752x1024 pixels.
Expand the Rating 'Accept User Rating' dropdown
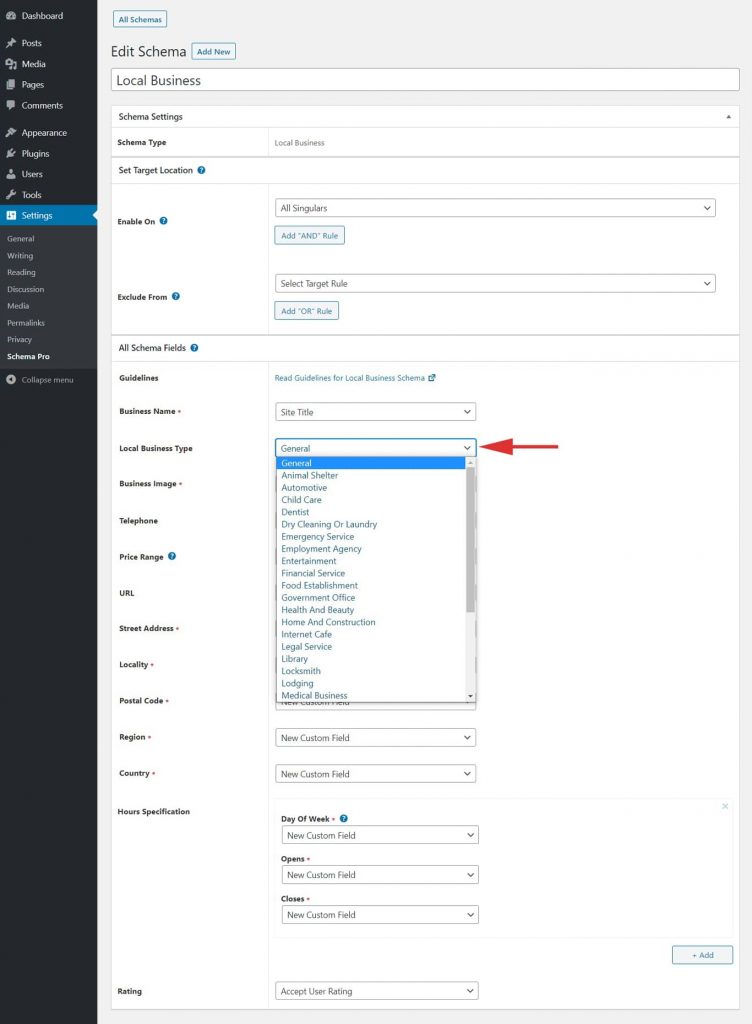pyautogui.click(x=376, y=991)
